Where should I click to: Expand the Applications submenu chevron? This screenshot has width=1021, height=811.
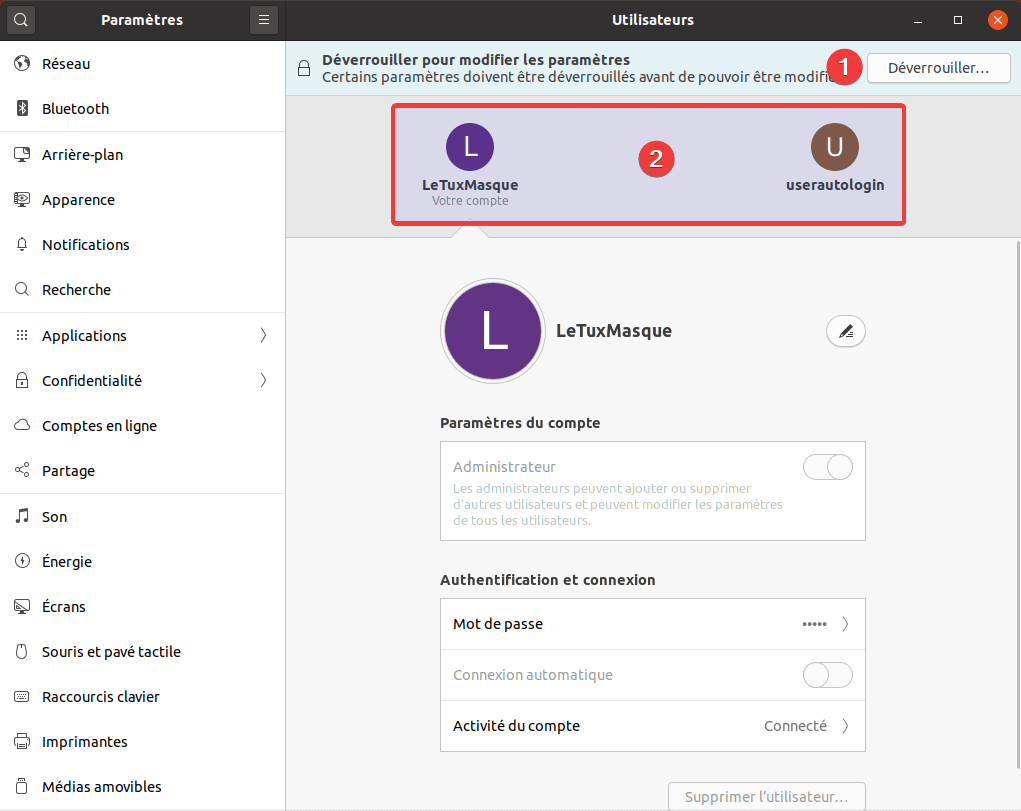click(x=263, y=336)
